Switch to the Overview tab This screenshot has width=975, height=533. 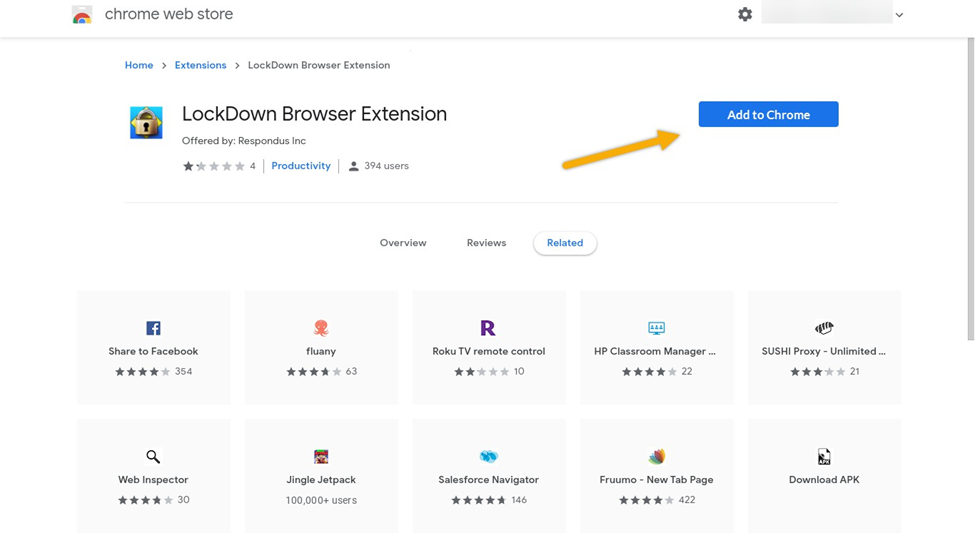tap(403, 243)
